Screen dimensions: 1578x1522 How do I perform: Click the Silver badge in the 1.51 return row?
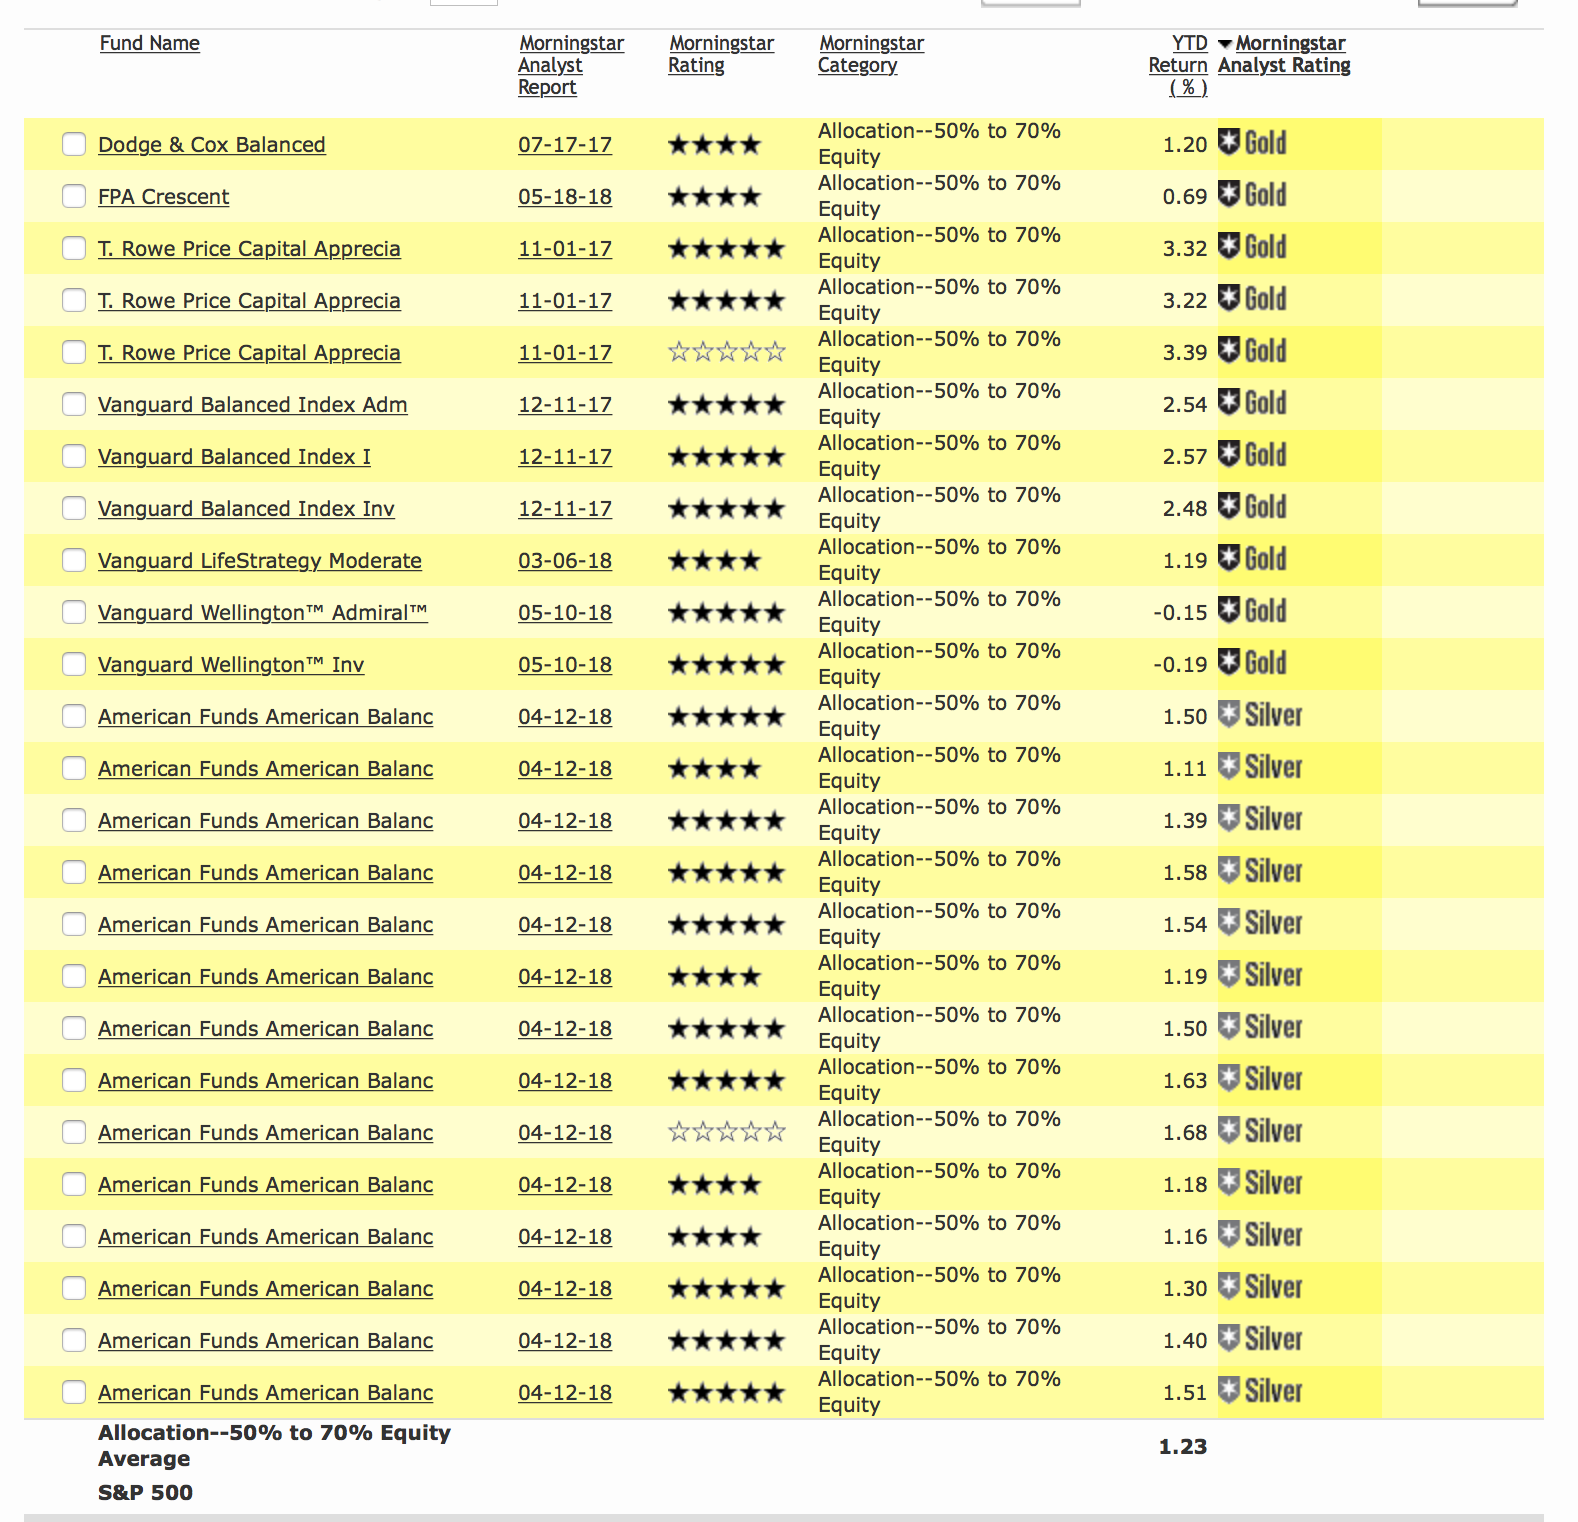(x=1260, y=1391)
